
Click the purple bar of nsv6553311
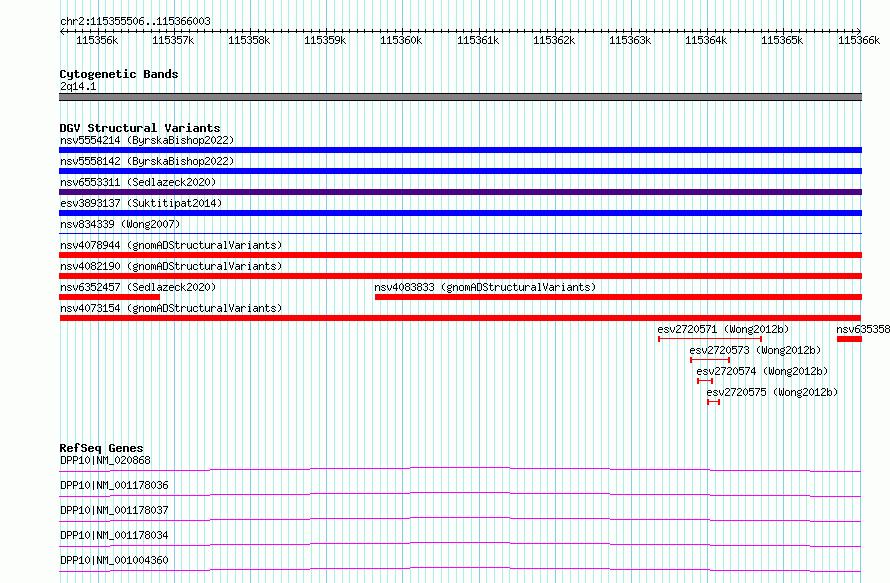[x=460, y=192]
